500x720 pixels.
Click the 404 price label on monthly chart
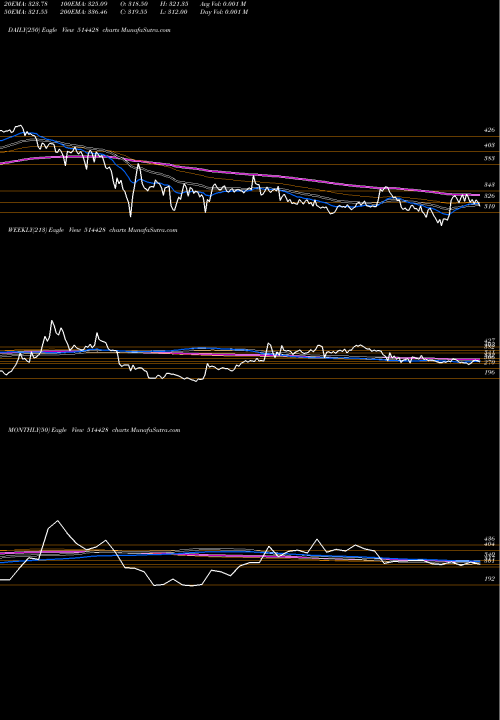[x=489, y=544]
